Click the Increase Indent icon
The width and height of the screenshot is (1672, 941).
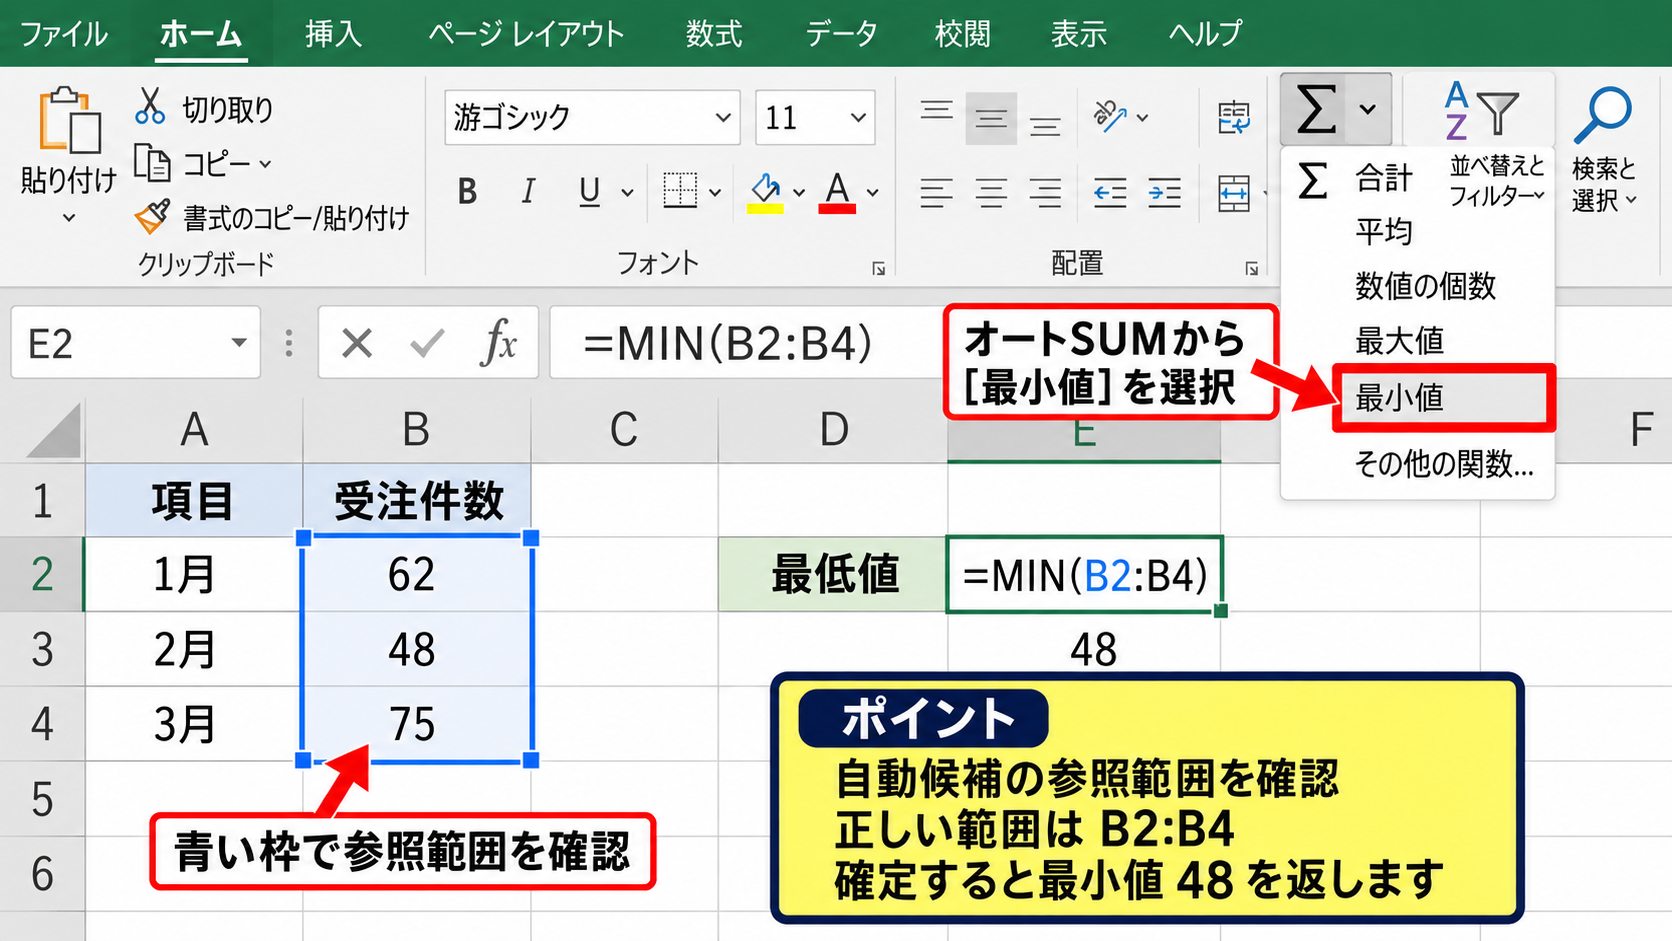pos(1164,192)
